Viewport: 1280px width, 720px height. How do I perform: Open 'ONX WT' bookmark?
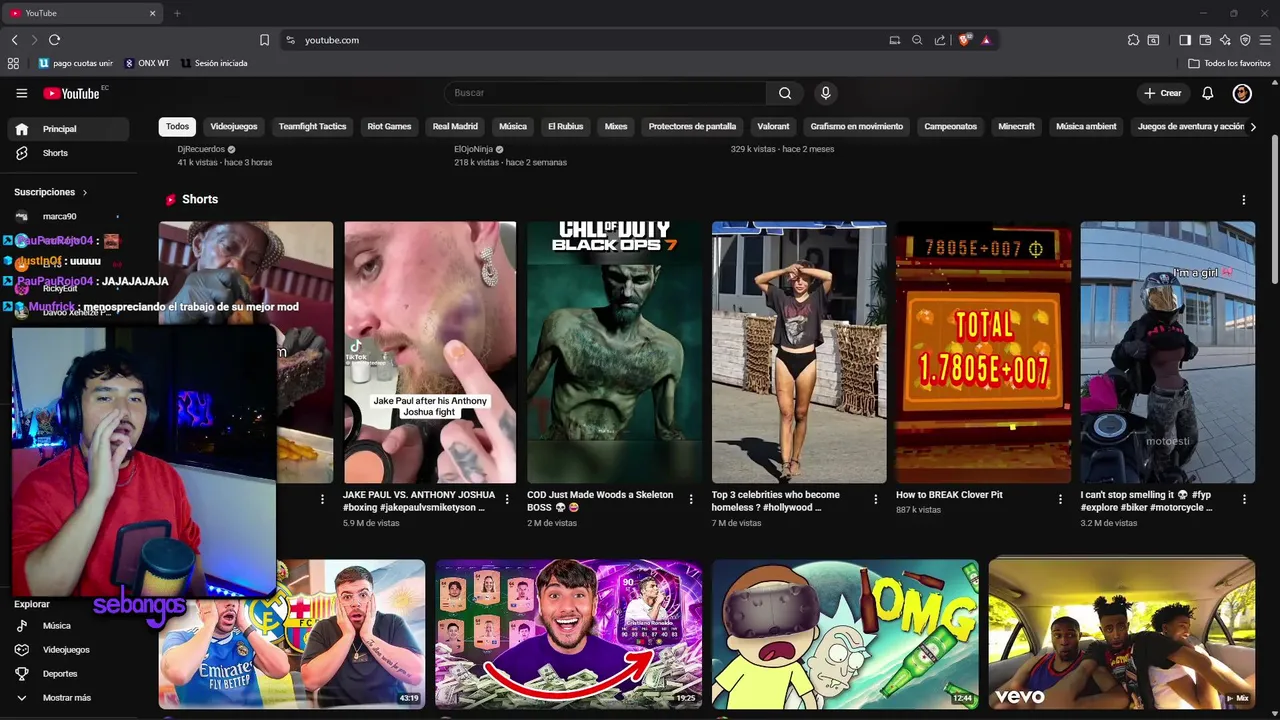point(147,63)
